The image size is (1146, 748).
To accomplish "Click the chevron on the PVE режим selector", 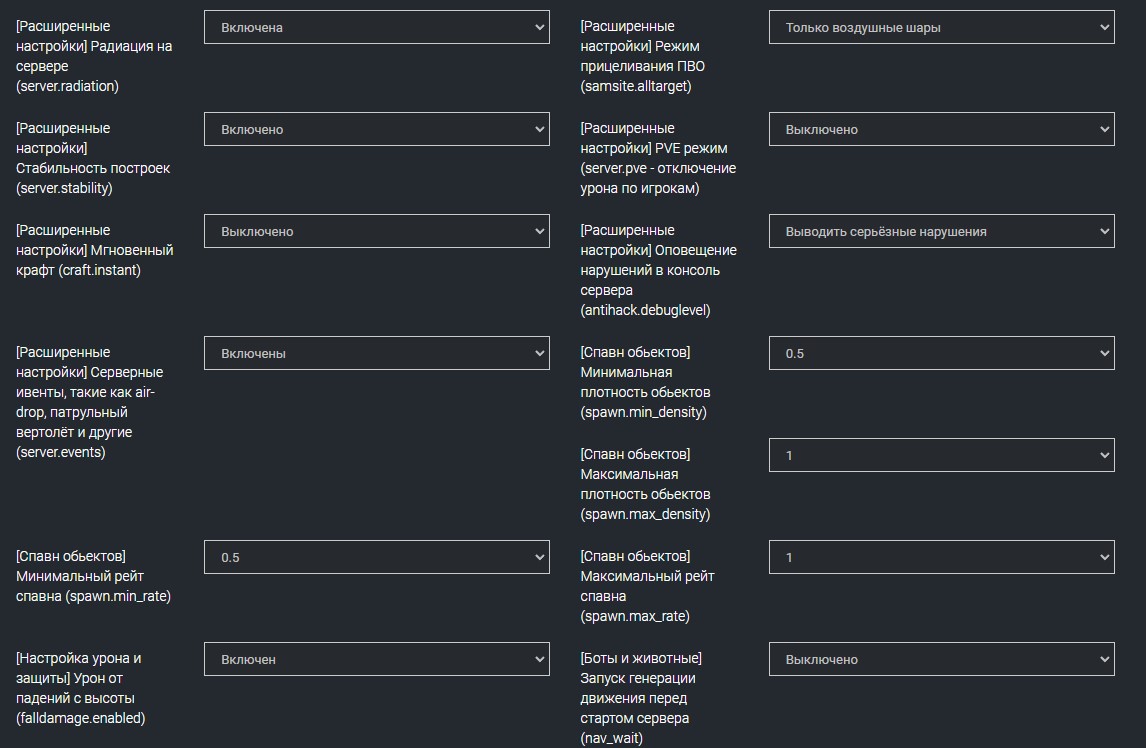I will tap(1102, 128).
